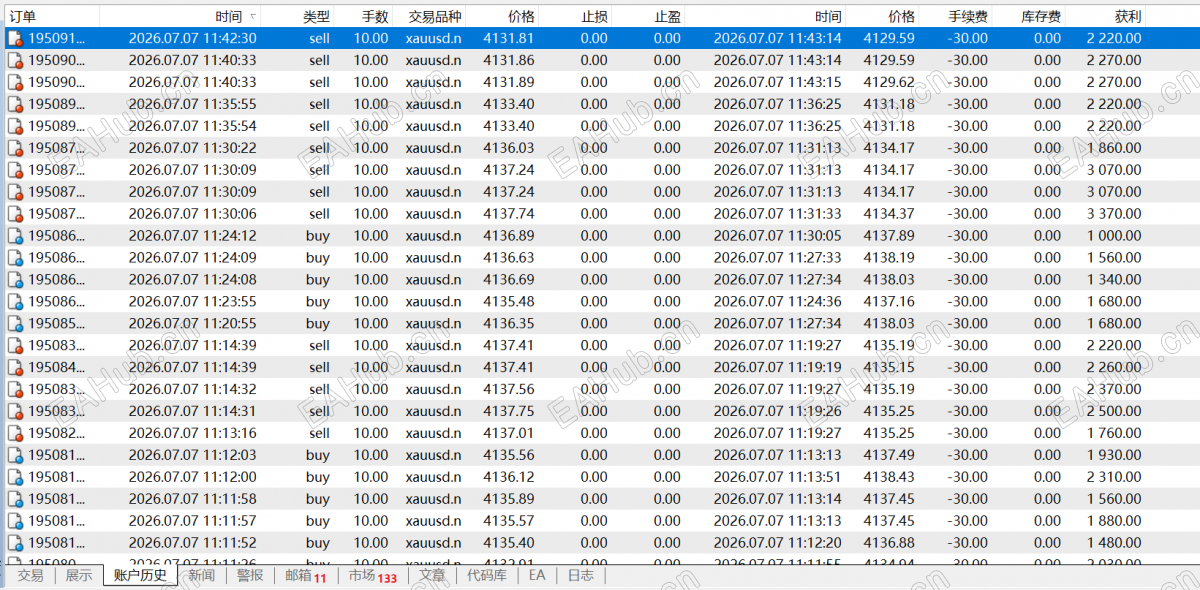This screenshot has width=1200, height=590.
Task: Click the close price 4138.43
Action: (889, 478)
